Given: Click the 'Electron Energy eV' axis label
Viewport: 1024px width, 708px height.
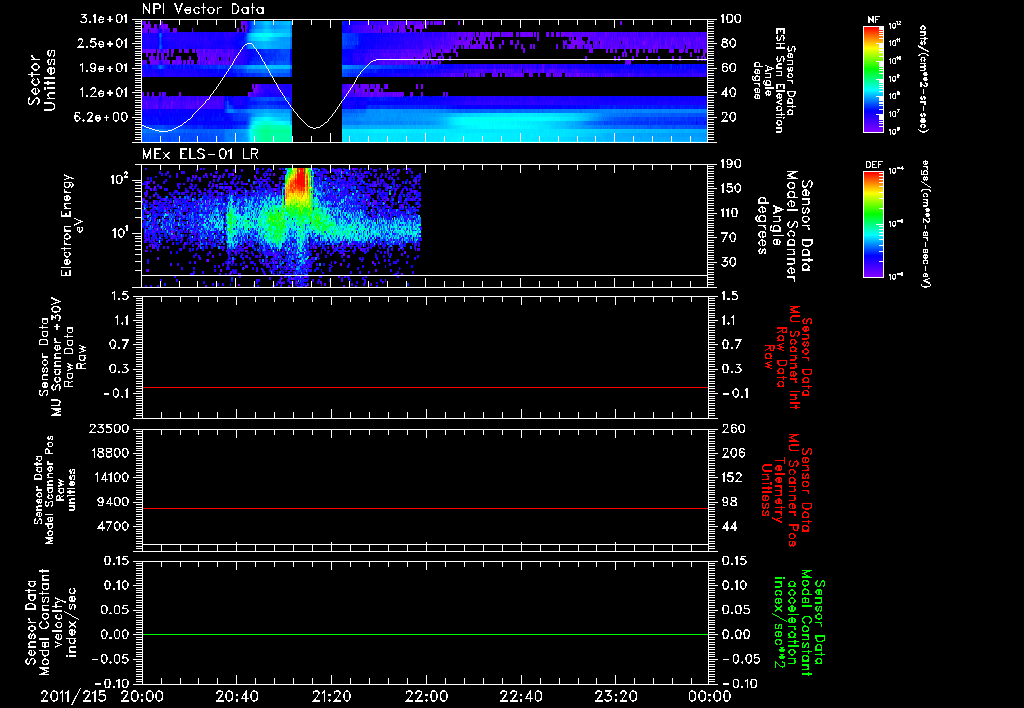Looking at the screenshot, I should (72, 225).
